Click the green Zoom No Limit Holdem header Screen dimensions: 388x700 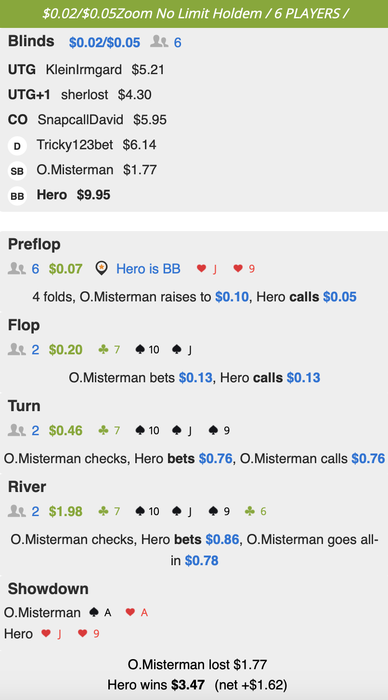point(194,14)
